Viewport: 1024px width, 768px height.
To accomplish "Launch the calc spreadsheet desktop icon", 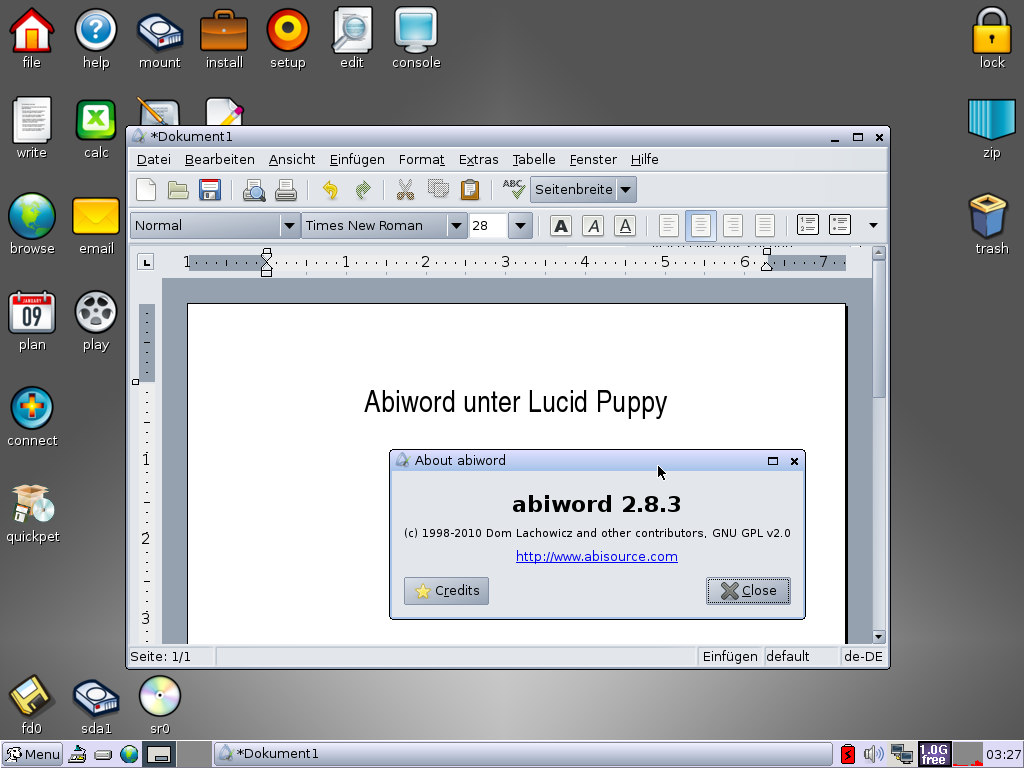I will point(96,128).
